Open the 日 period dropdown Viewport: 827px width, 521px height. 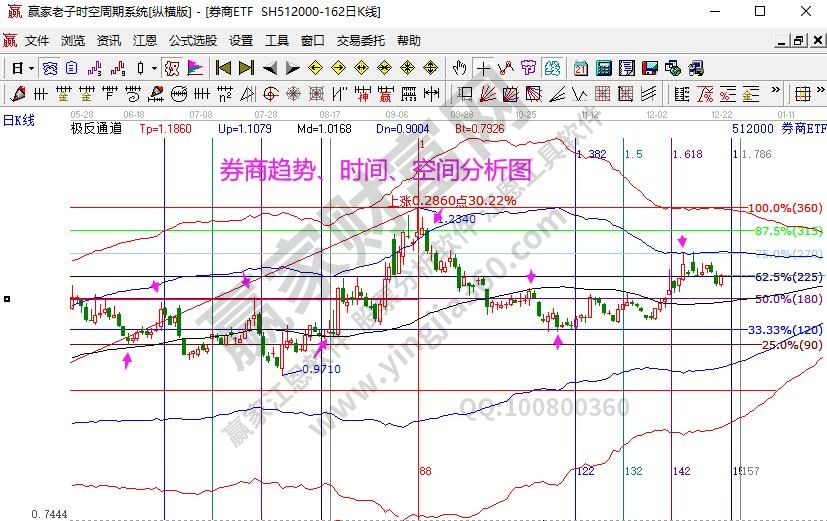(x=22, y=68)
